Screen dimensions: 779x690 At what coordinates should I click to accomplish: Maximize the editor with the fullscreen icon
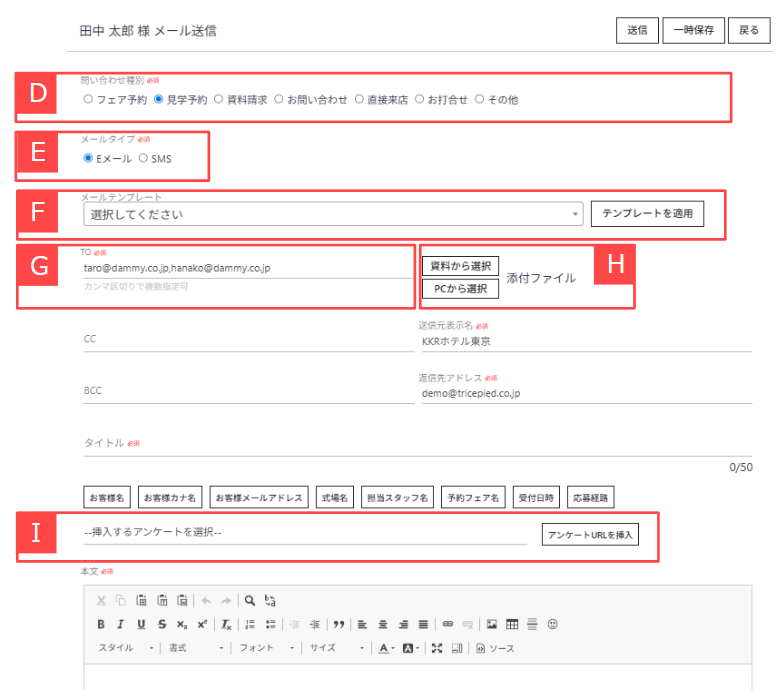(437, 648)
